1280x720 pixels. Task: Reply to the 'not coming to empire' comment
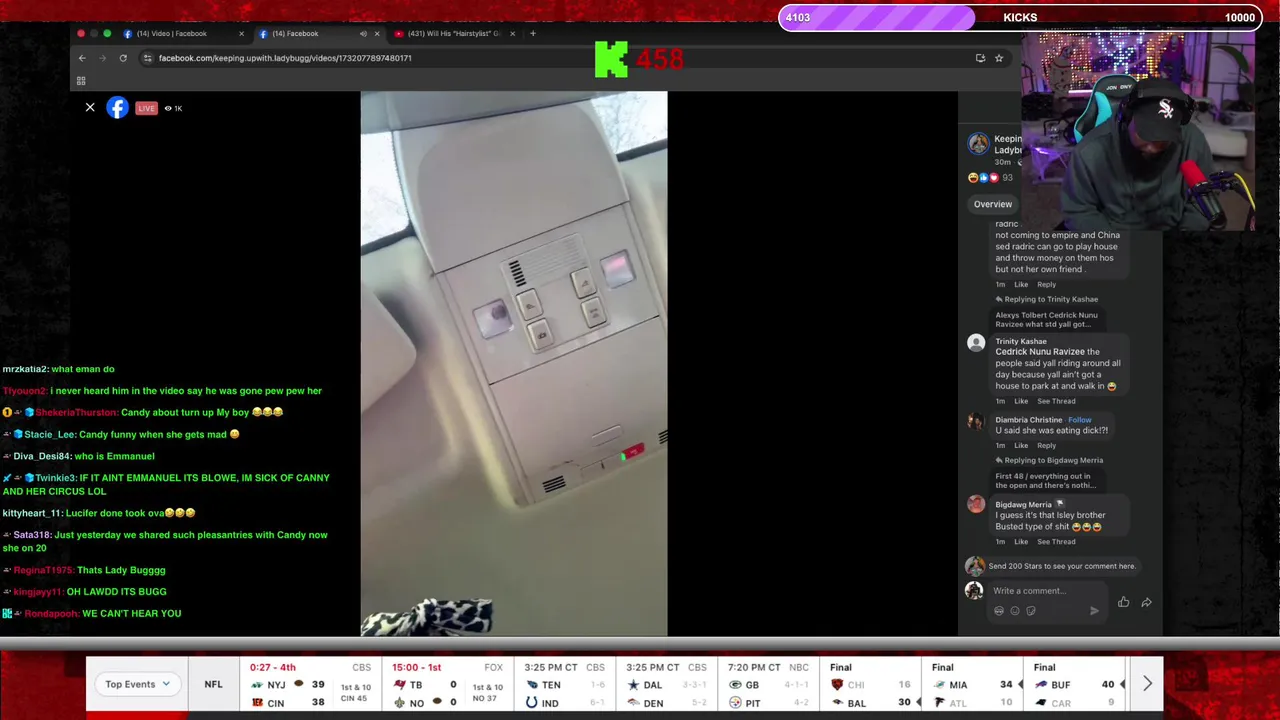click(x=1046, y=284)
